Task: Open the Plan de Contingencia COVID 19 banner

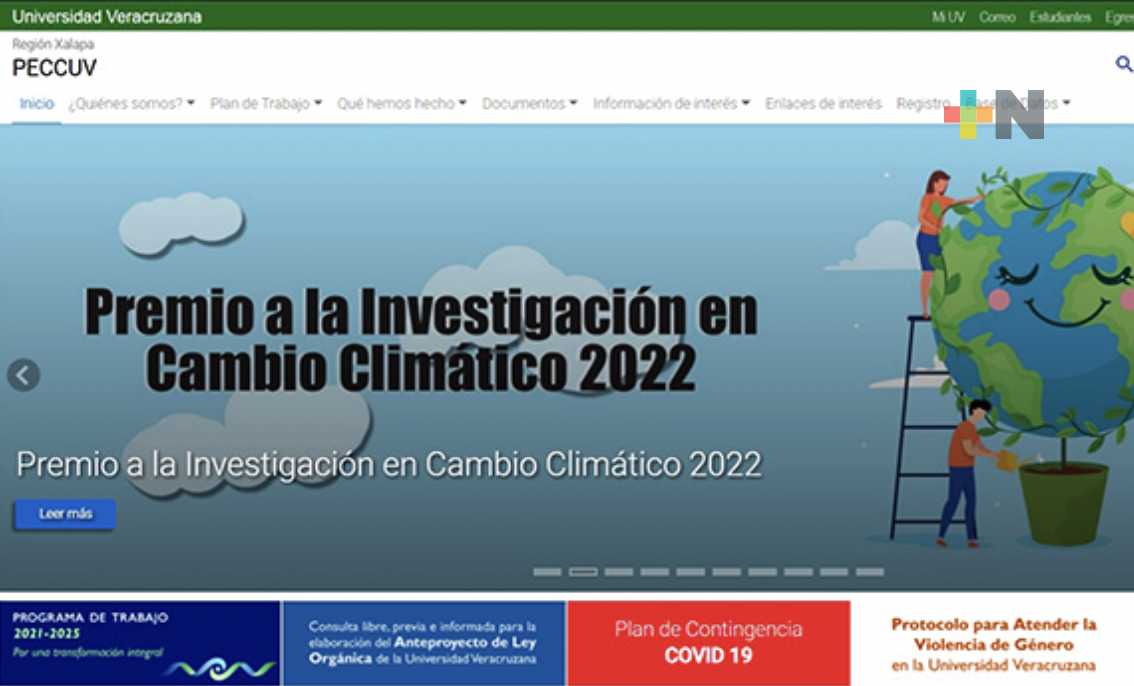Action: coord(709,643)
